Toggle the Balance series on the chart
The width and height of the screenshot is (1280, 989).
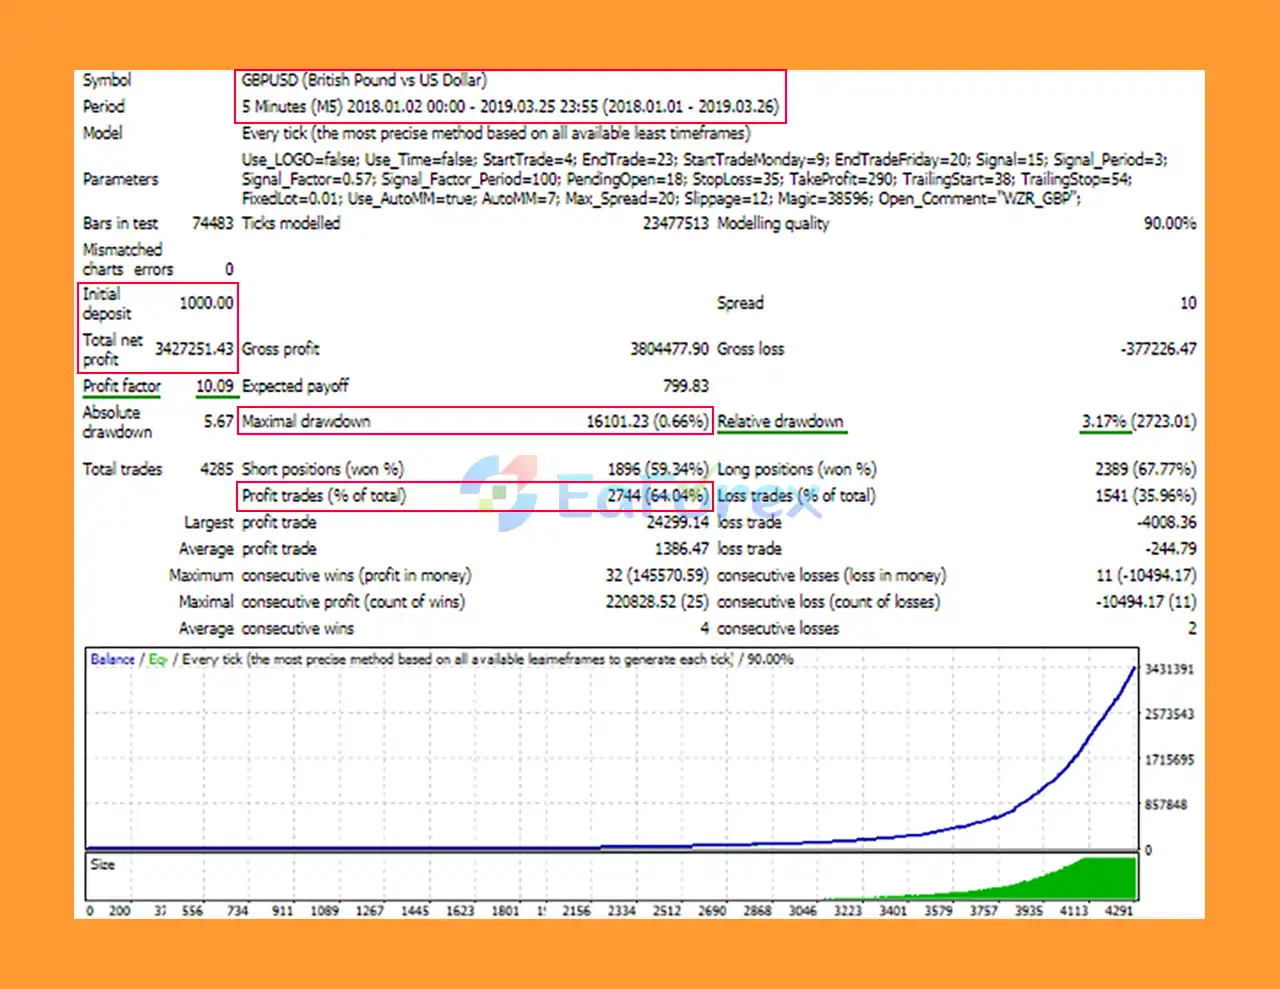point(113,659)
